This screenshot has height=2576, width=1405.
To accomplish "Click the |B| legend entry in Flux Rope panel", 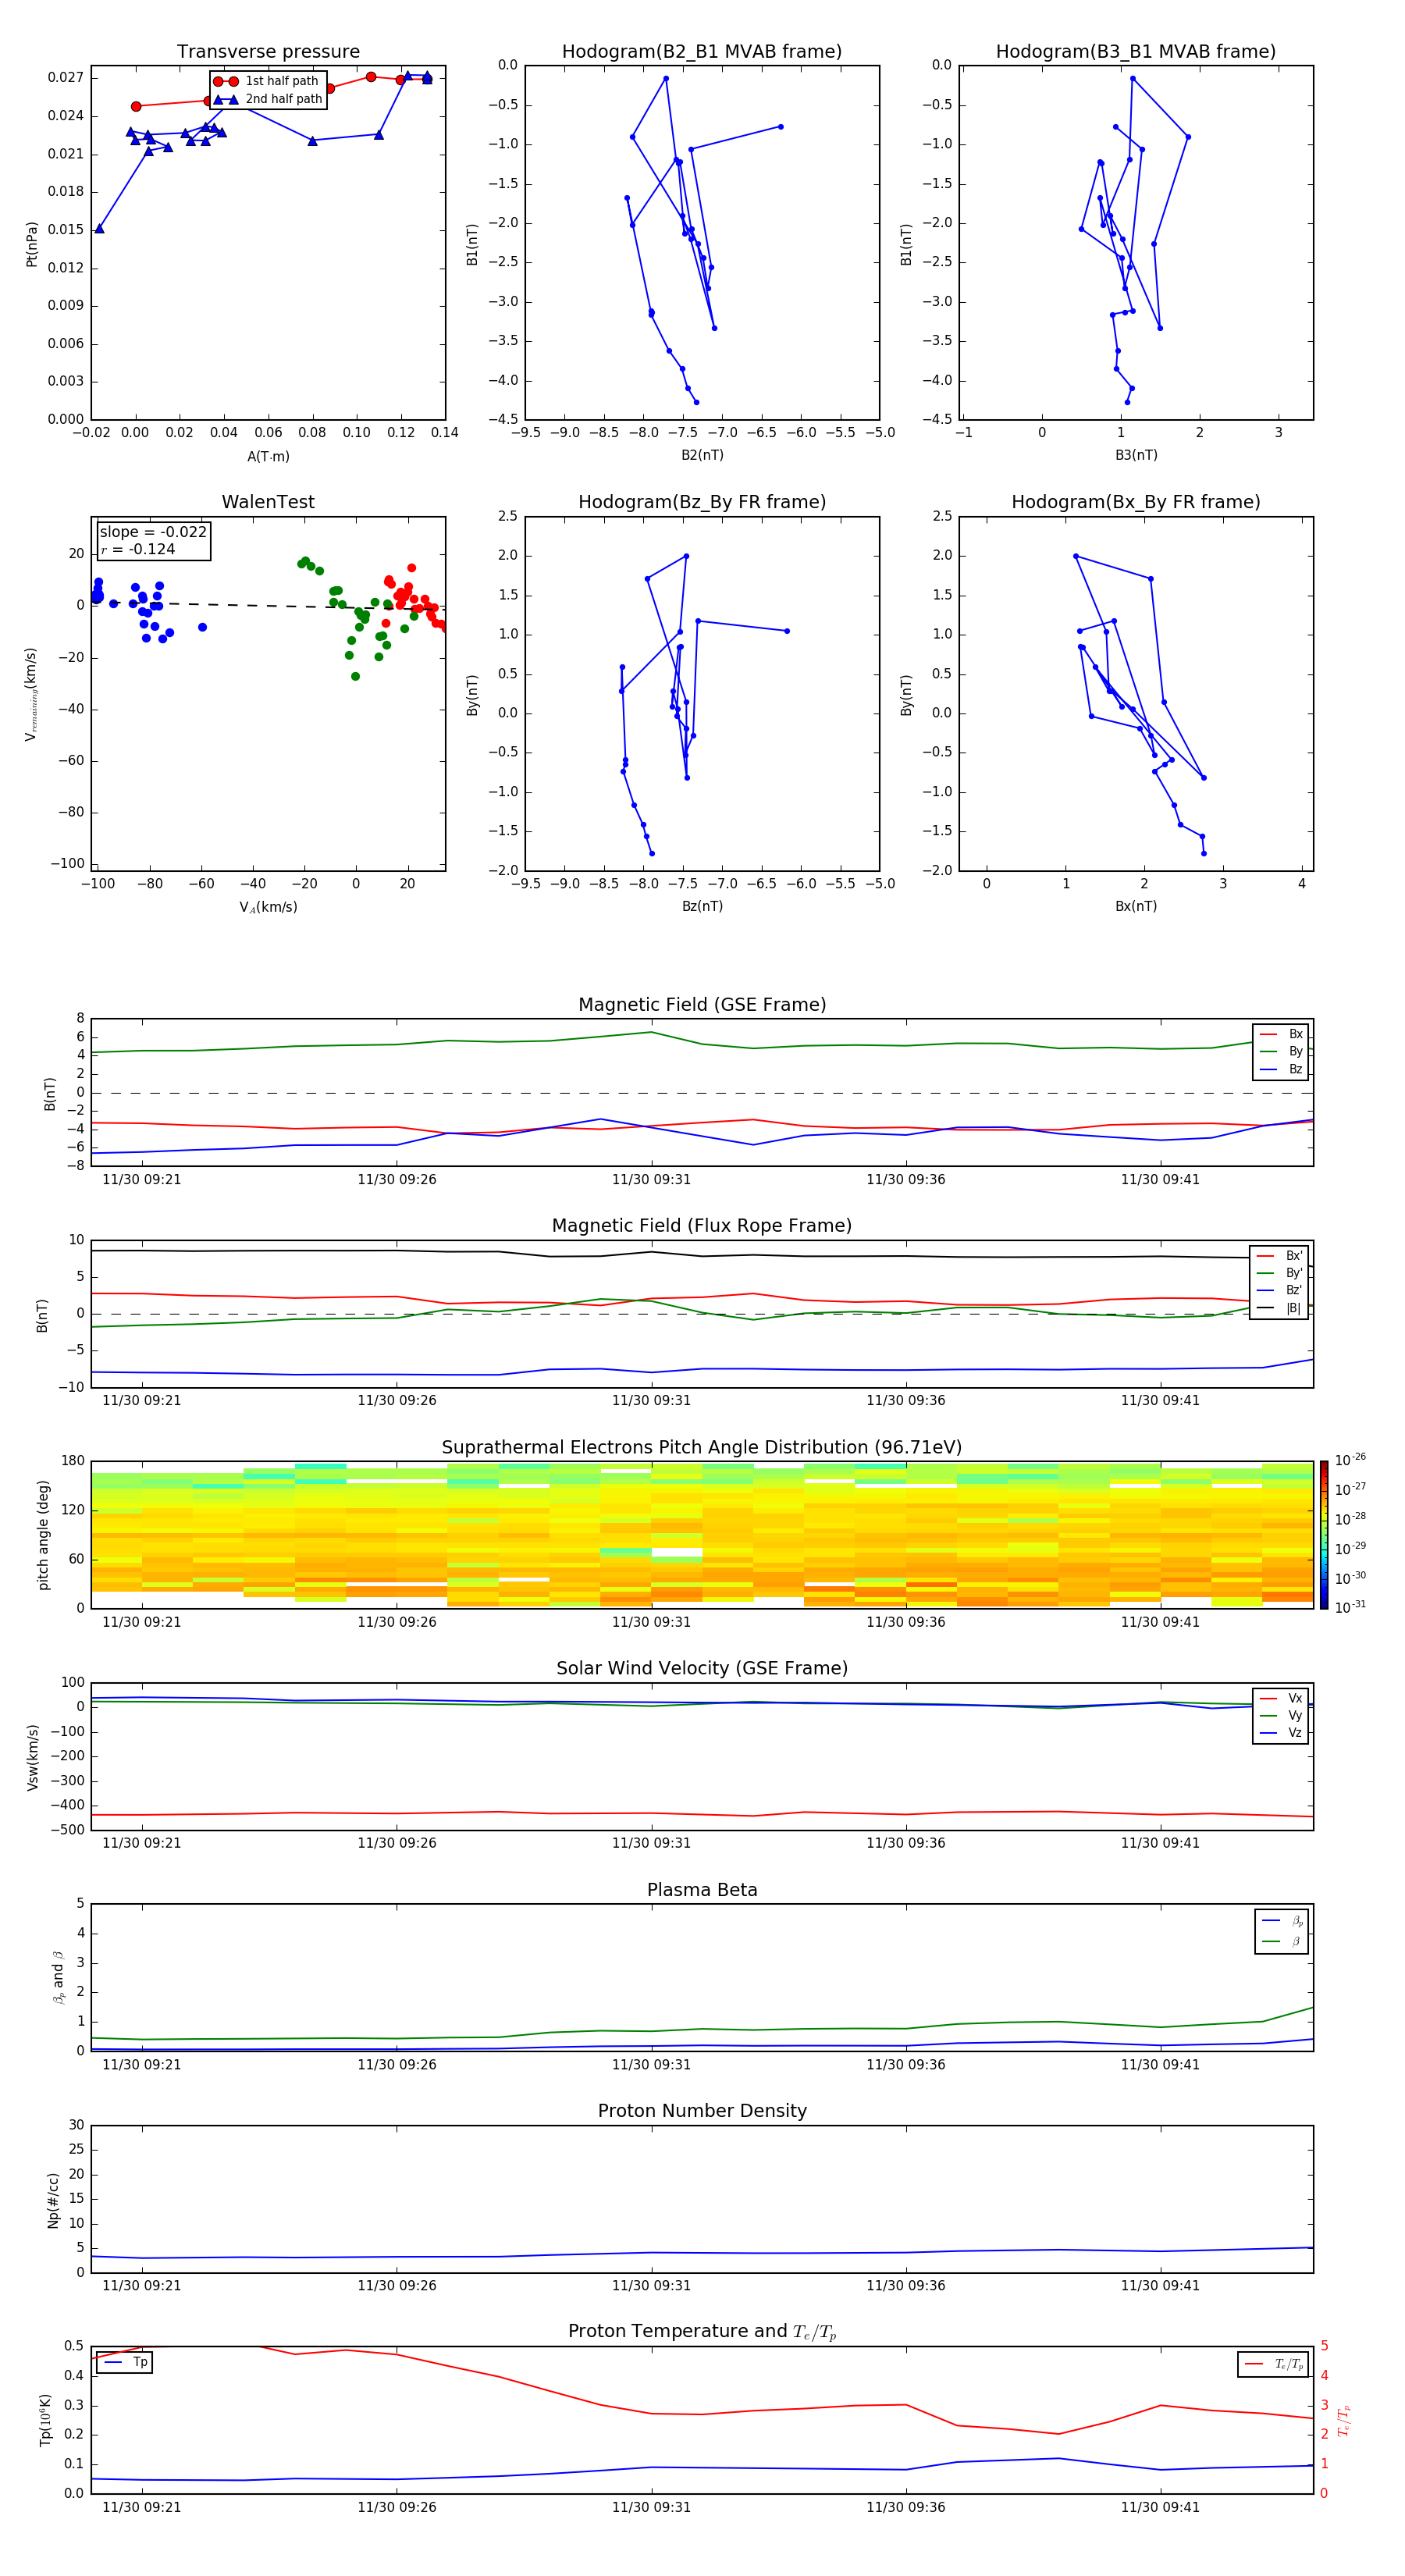I will coord(1279,1308).
